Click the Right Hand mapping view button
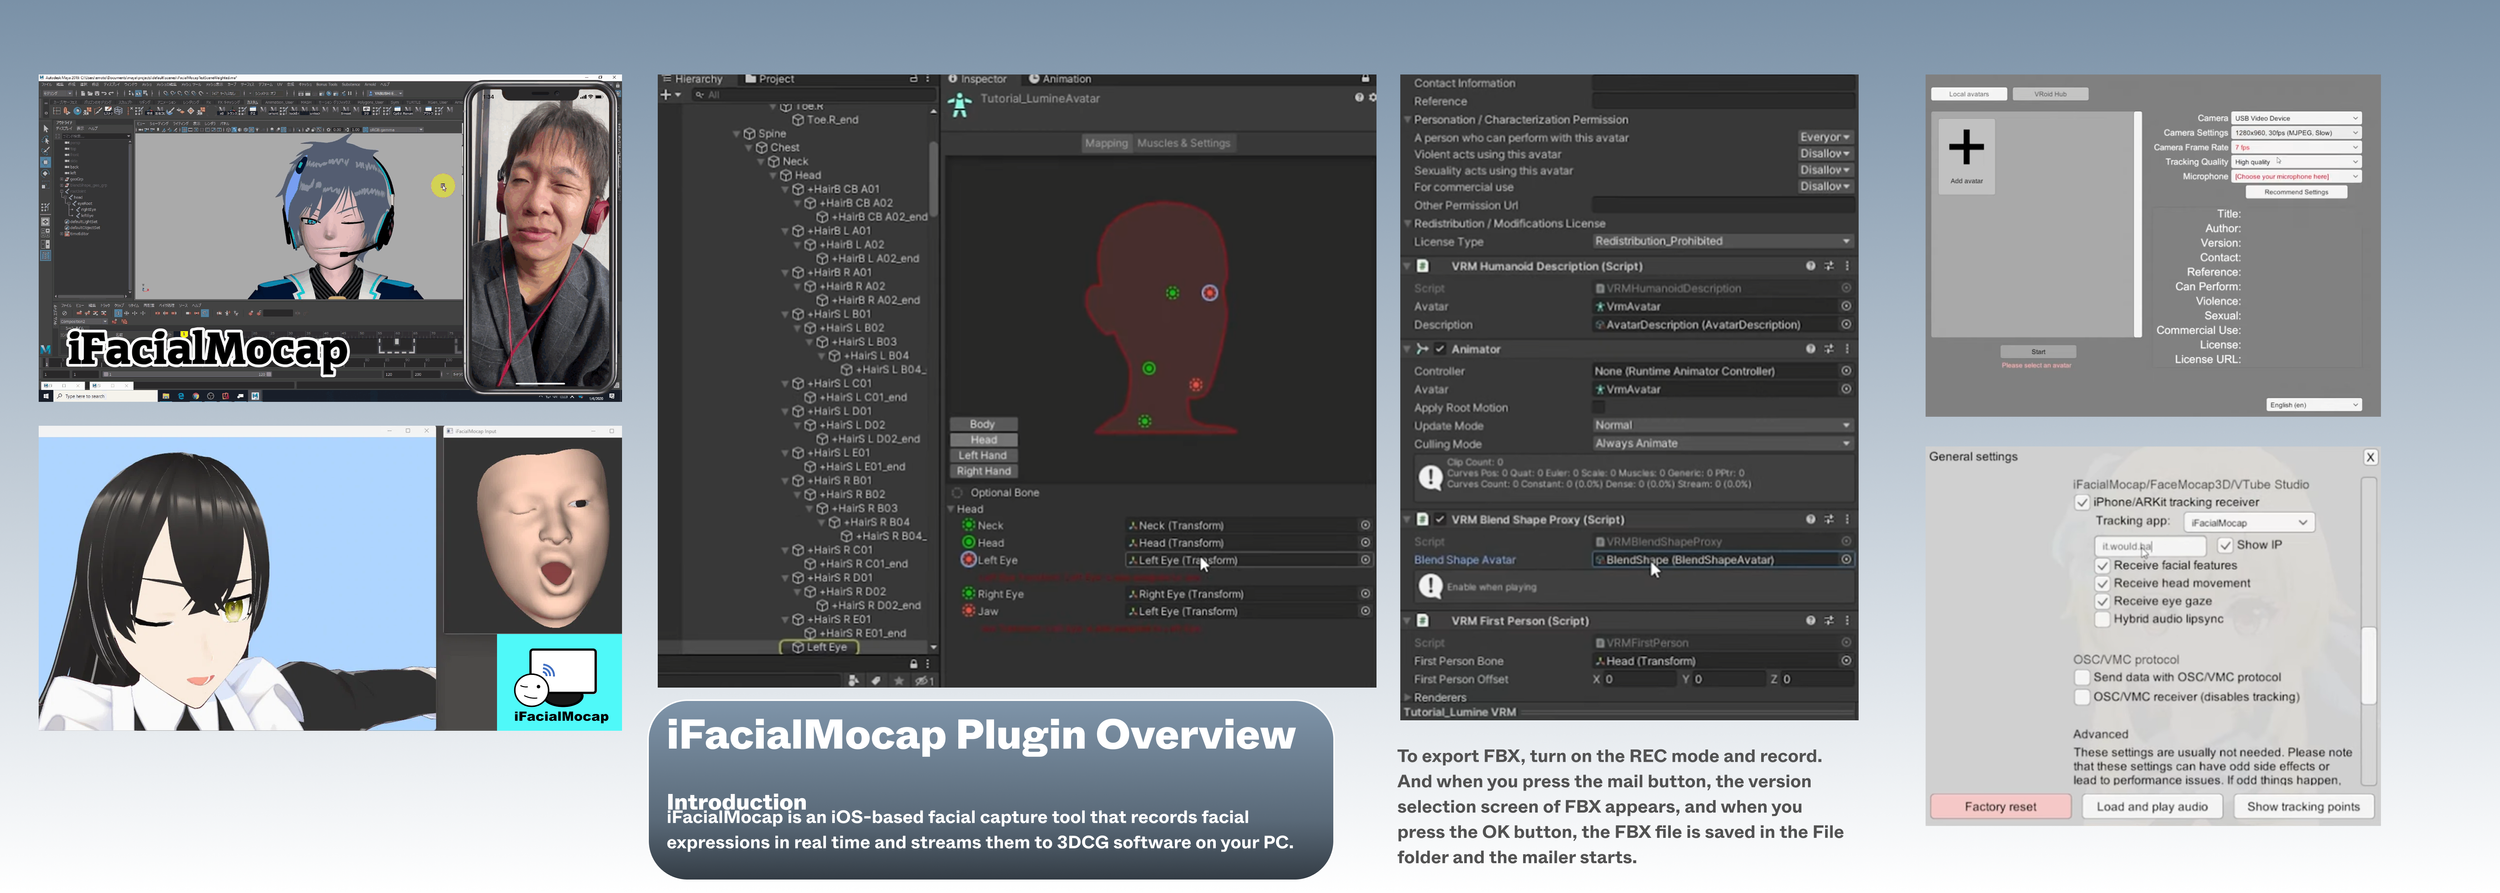This screenshot has width=2500, height=893. [x=983, y=471]
